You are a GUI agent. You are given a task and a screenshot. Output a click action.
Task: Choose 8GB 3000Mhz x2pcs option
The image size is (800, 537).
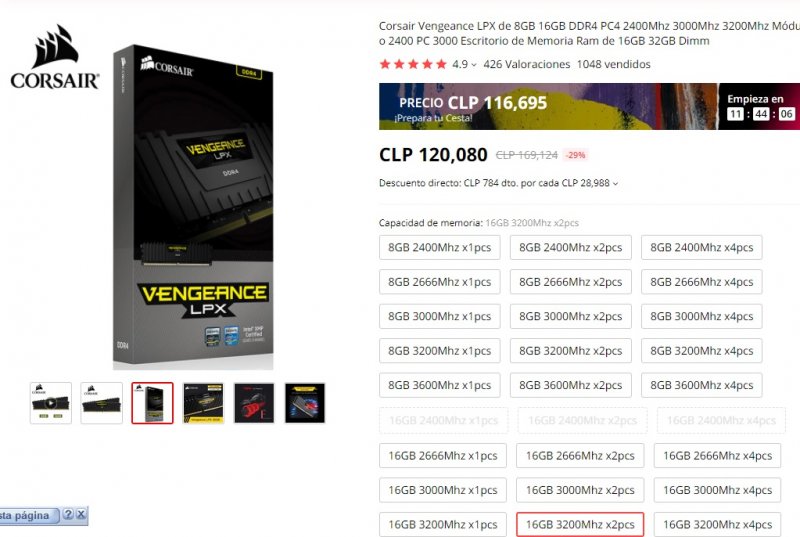[x=570, y=316]
